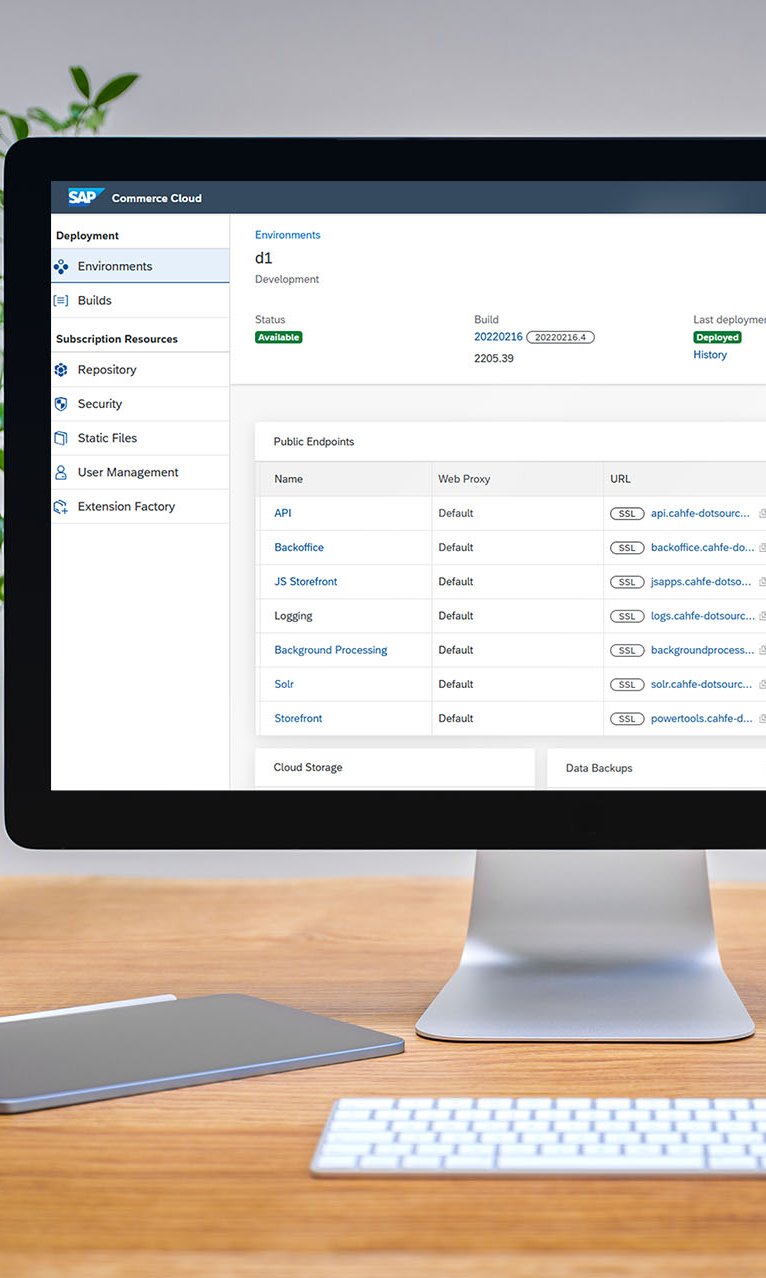Click the Name column header

click(288, 479)
